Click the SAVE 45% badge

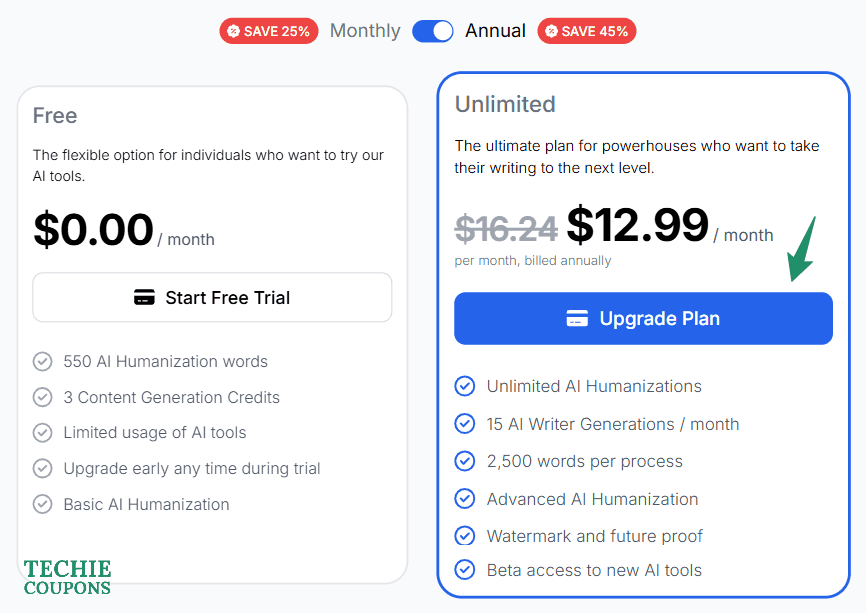pos(586,31)
